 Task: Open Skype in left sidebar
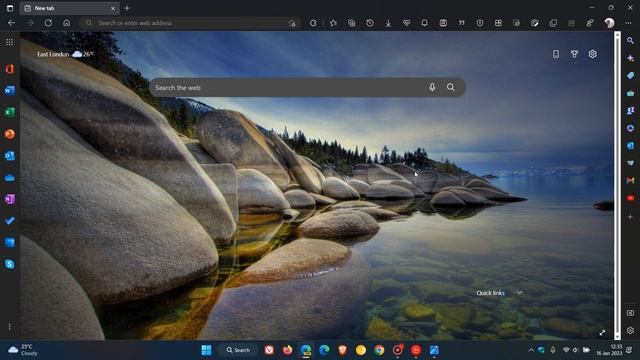[10, 264]
